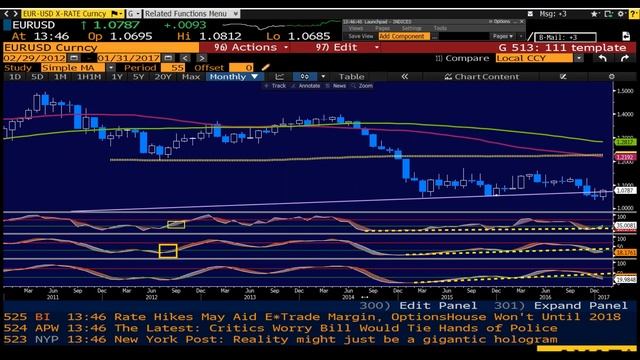Select the candlestick chart type icon
Screen dimensions: 640x360
coord(305,77)
